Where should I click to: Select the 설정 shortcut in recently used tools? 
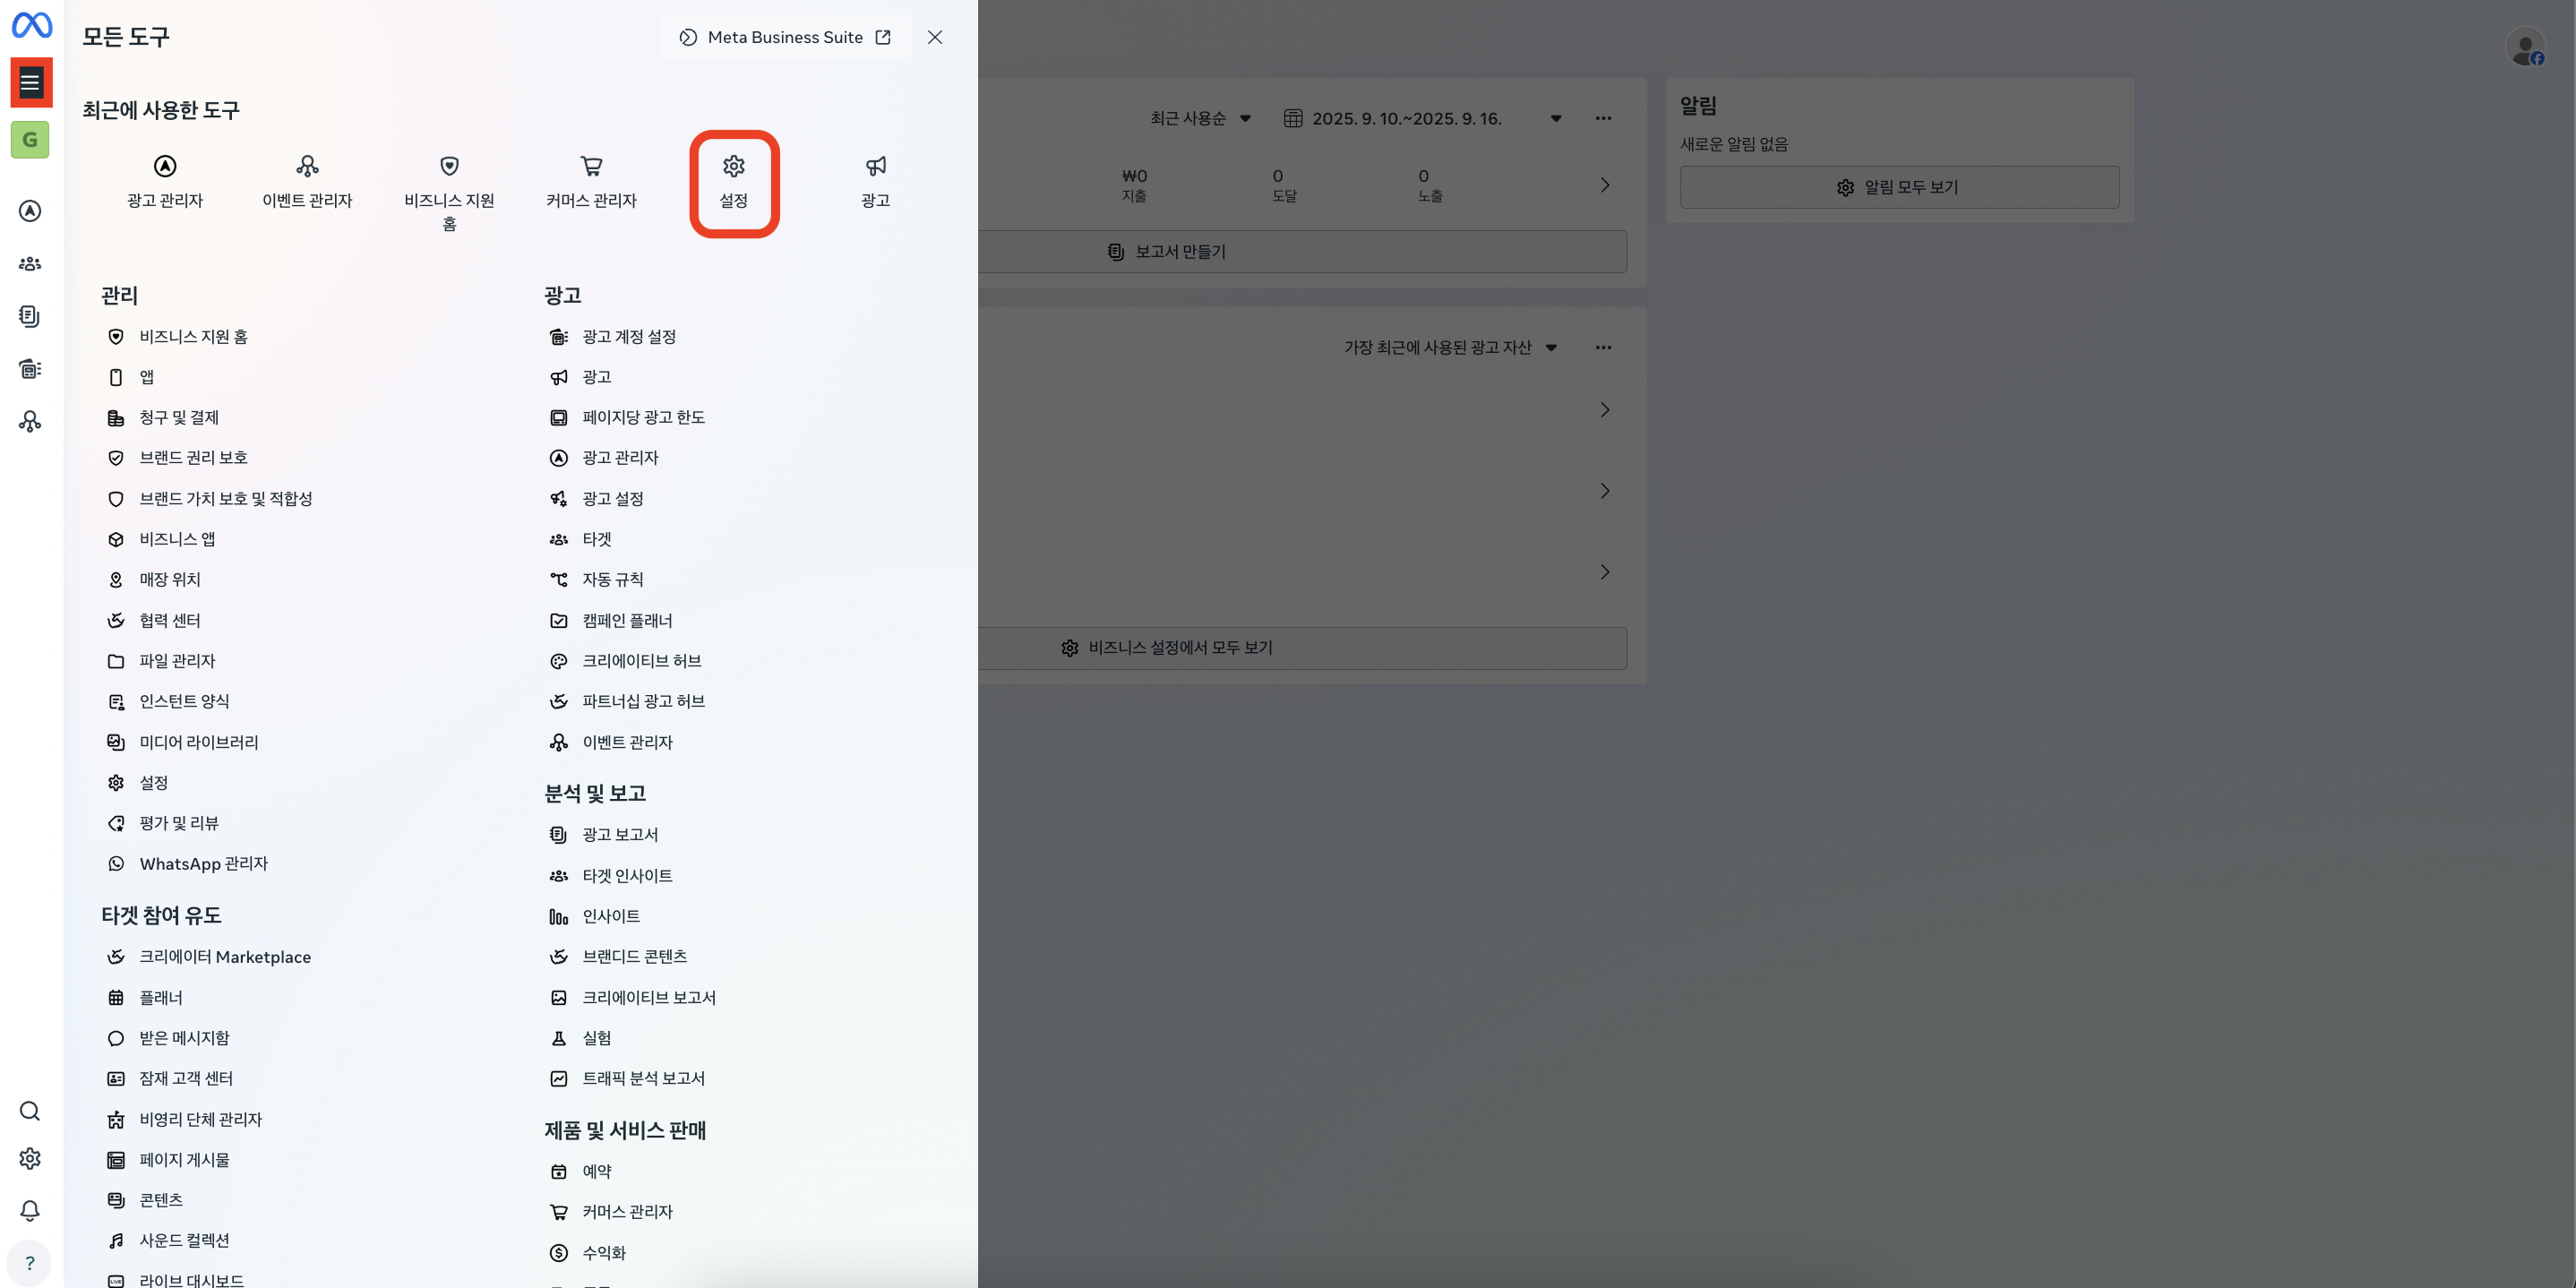734,183
